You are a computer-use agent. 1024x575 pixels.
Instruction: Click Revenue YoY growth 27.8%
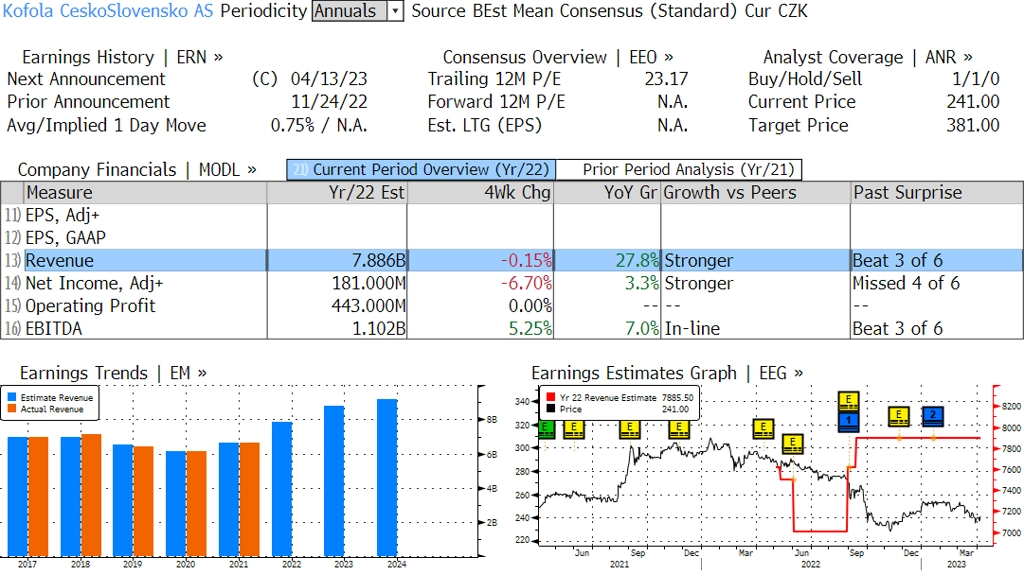[x=637, y=261]
